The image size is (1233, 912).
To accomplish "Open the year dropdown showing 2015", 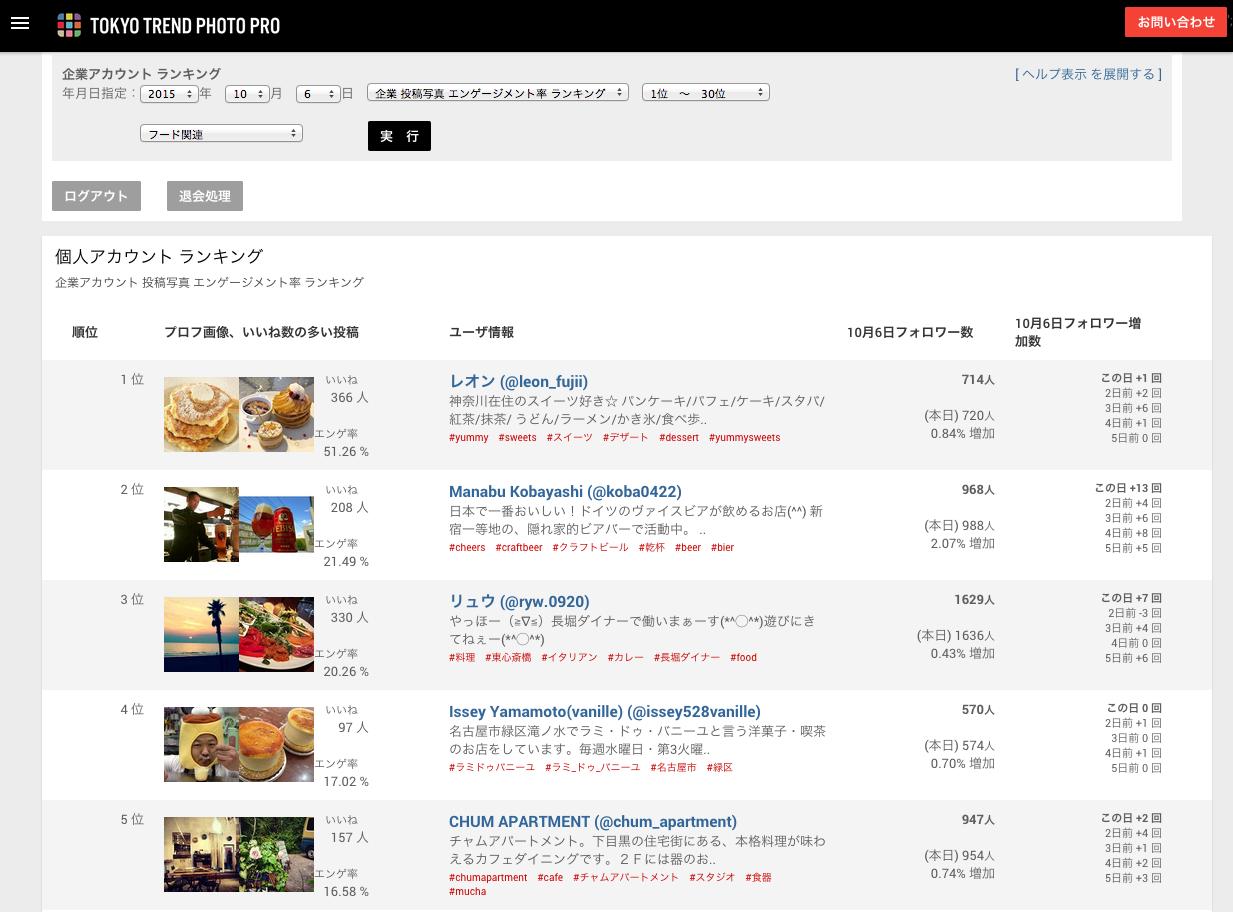I will [x=169, y=94].
